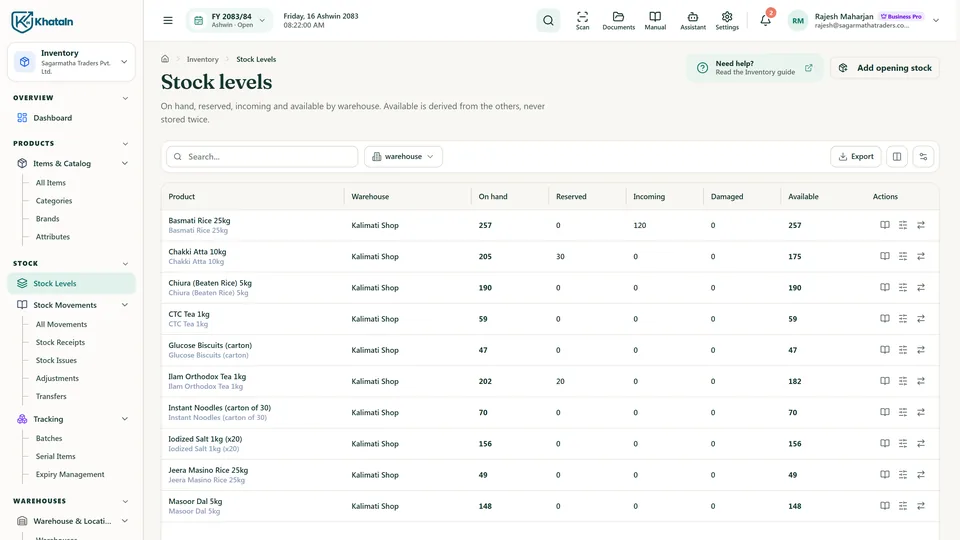Image resolution: width=960 pixels, height=540 pixels.
Task: Open Brands in sidebar
Action: coord(47,219)
